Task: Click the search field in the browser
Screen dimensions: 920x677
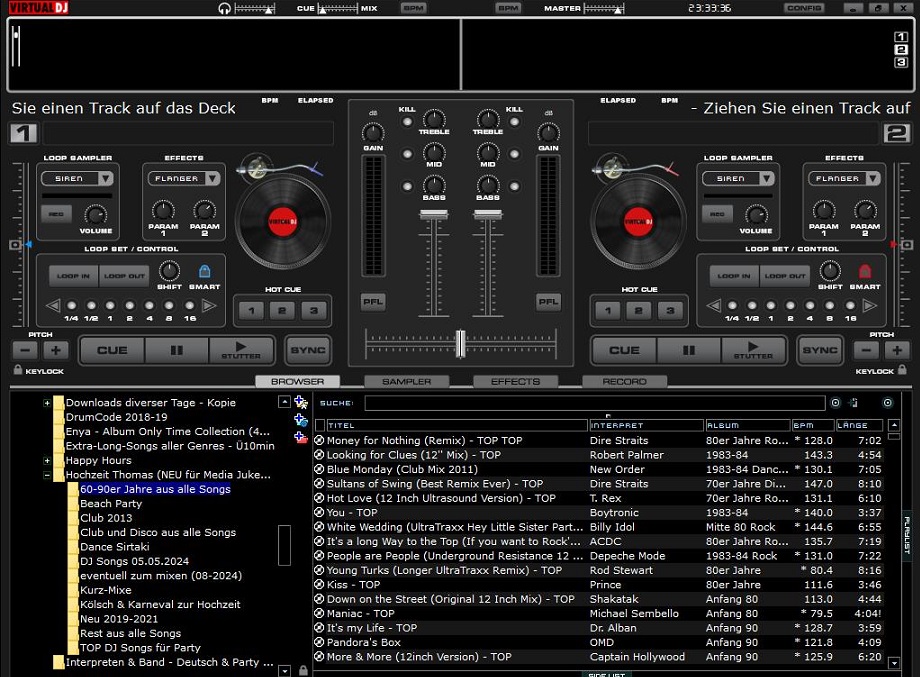Action: [594, 403]
